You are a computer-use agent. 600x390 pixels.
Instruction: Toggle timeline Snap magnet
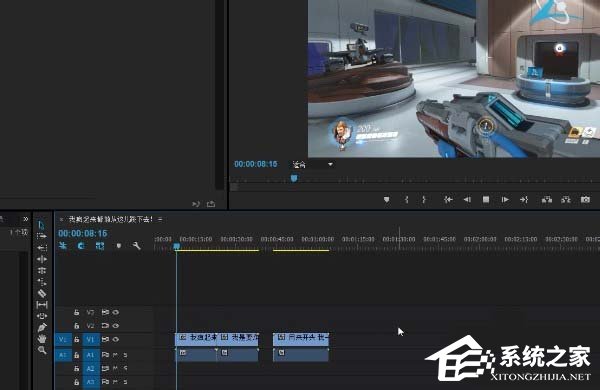[81, 246]
